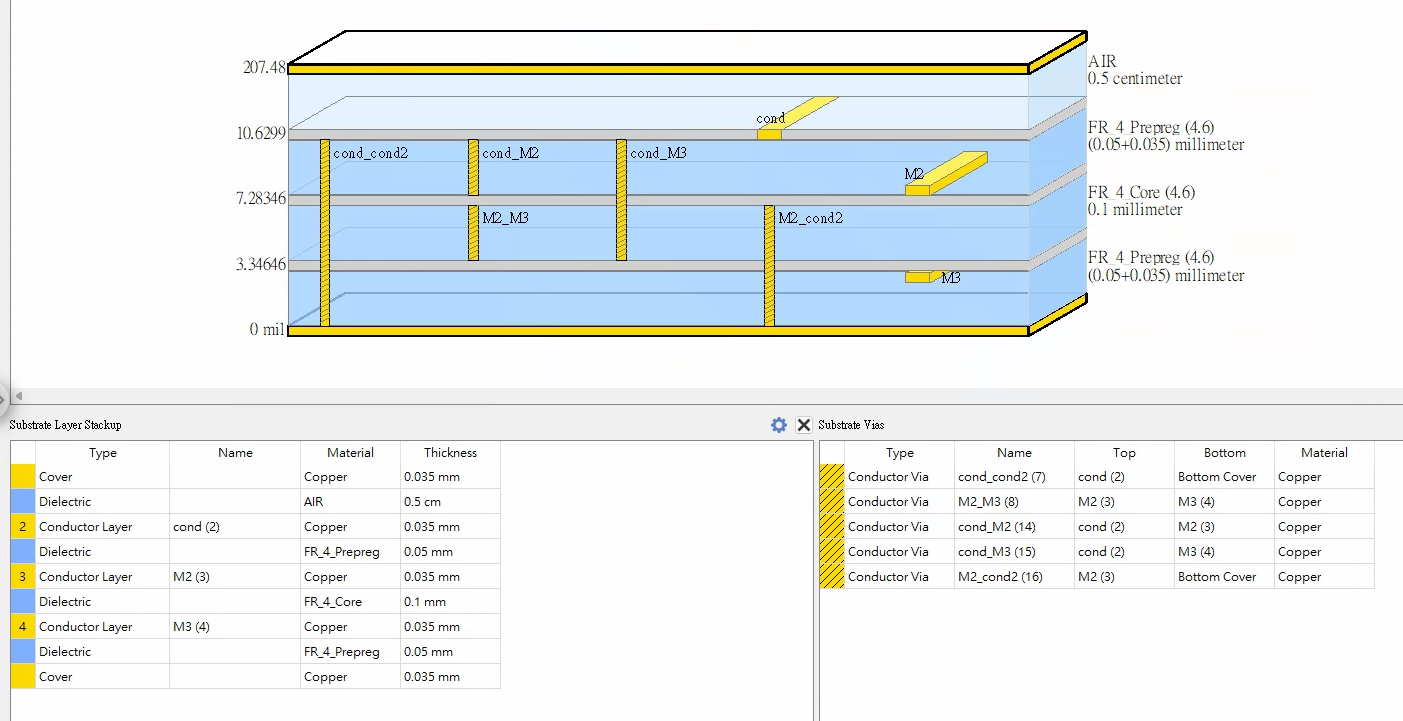Click the hatched via icon for cond_M2 (14) row

tap(832, 527)
